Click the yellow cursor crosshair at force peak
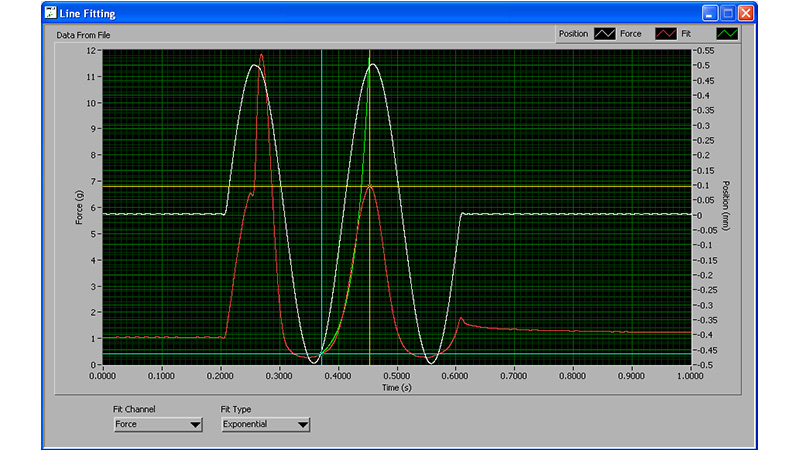Viewport: 800px width, 450px height. pyautogui.click(x=369, y=187)
